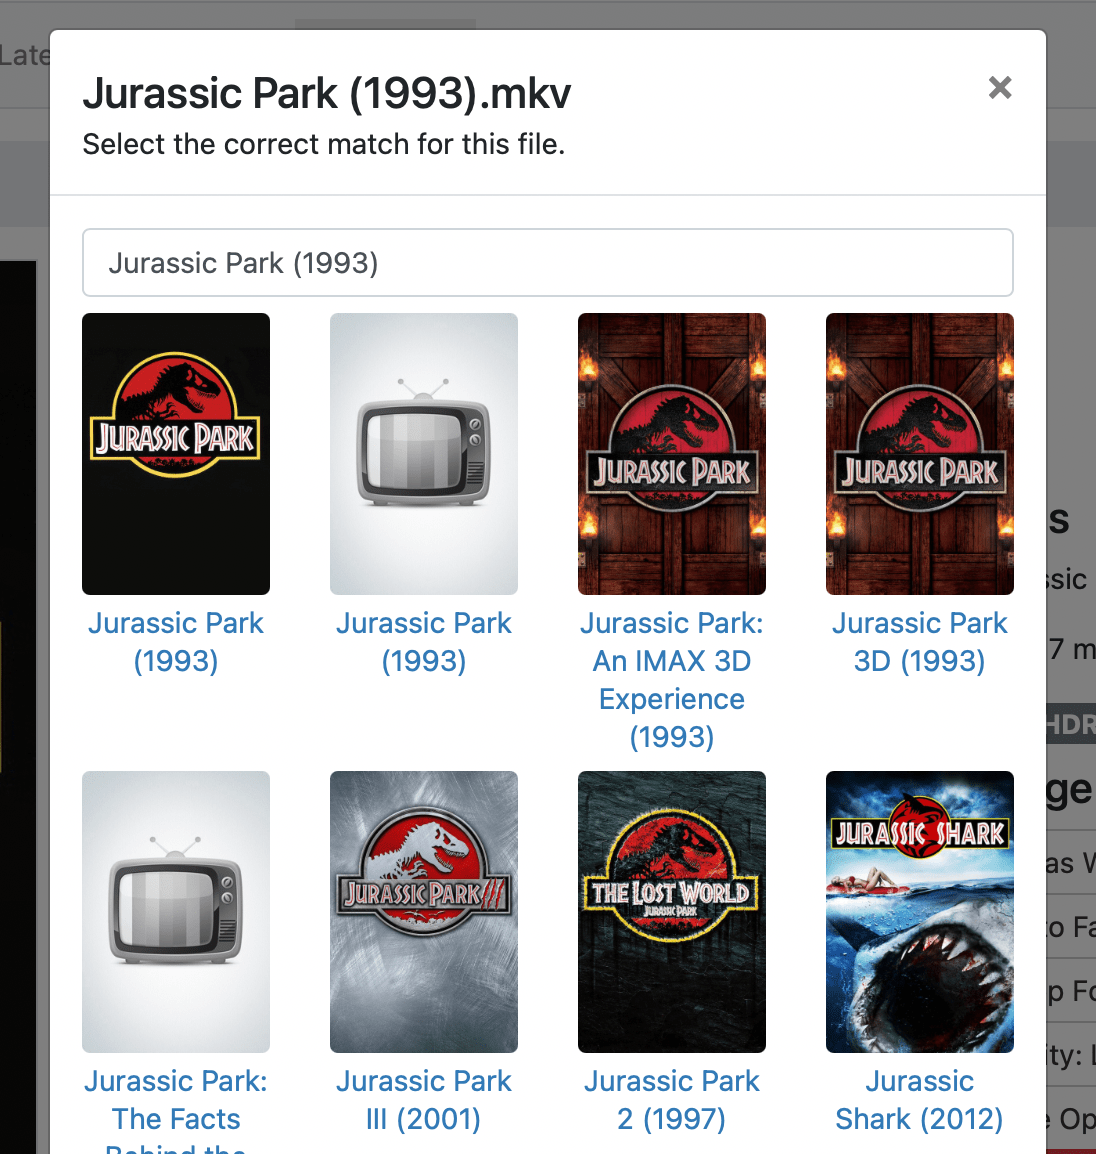Viewport: 1096px width, 1154px height.
Task: Click the TV placeholder above The Facts title
Action: click(176, 912)
